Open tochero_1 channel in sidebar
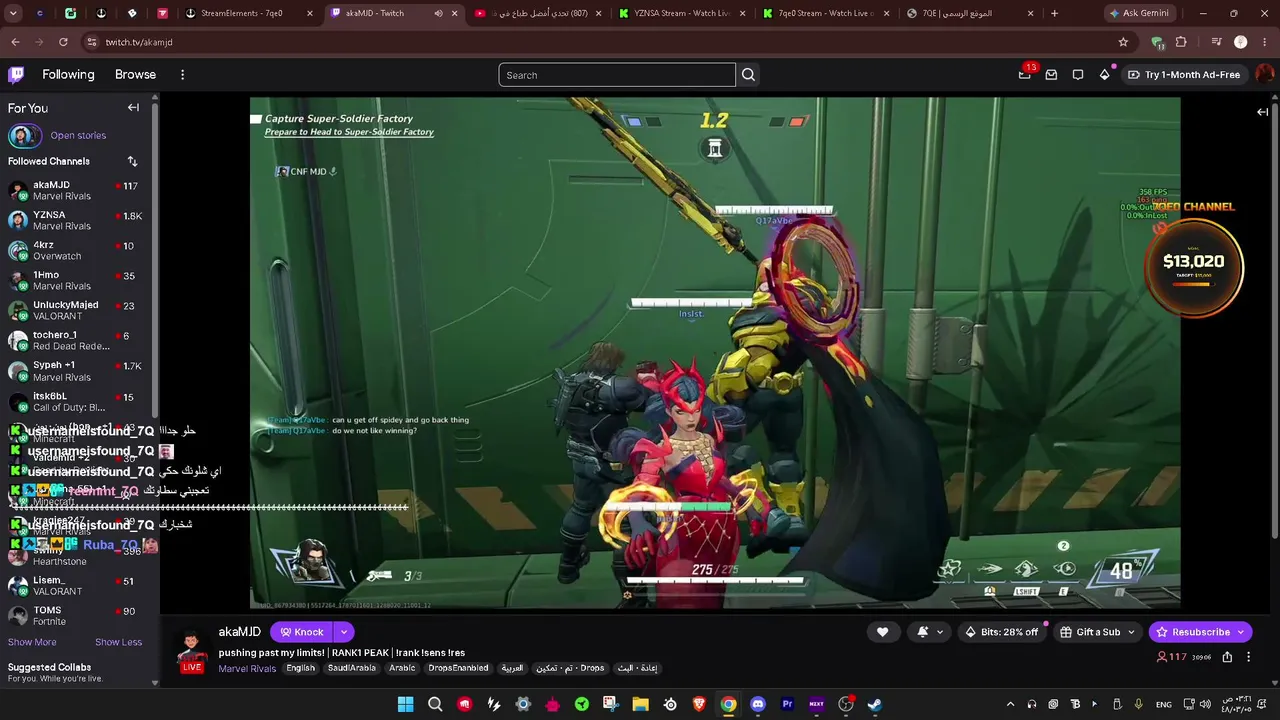The image size is (1280, 720). click(x=78, y=340)
